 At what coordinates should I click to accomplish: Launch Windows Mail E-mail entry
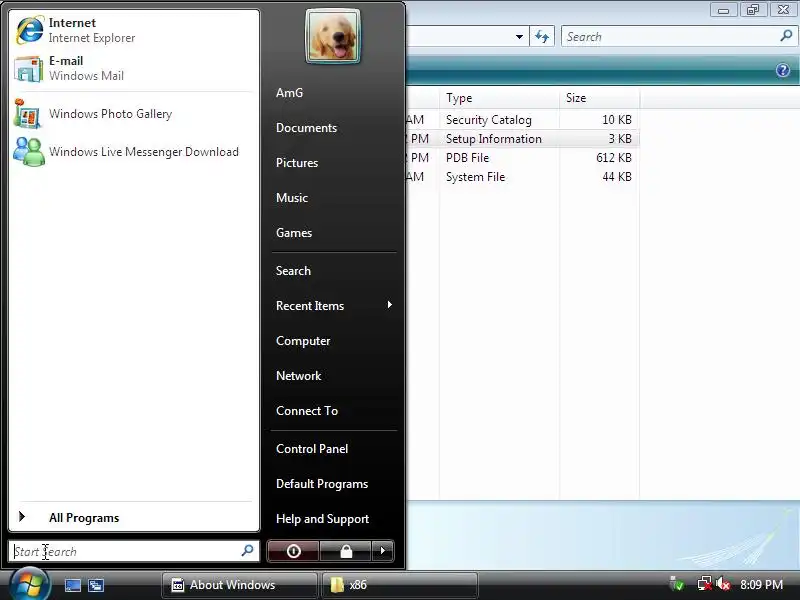134,68
